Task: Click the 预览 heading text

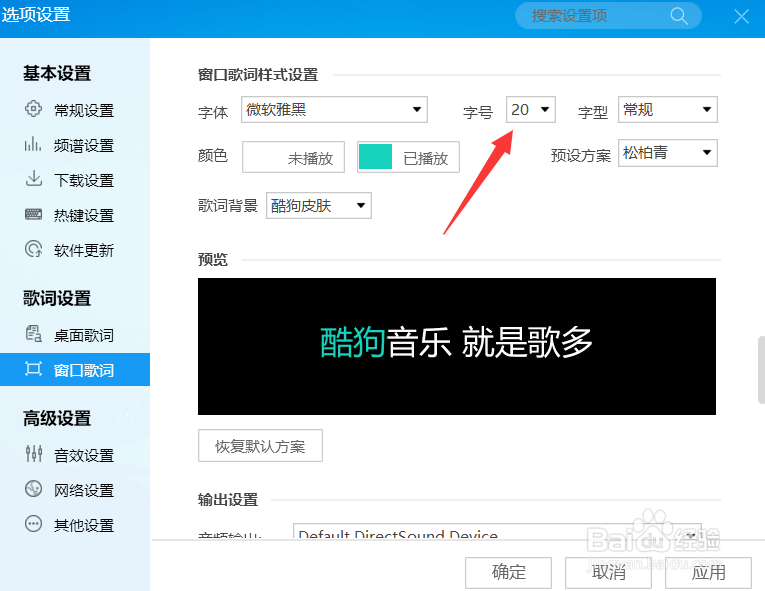Action: pos(213,260)
